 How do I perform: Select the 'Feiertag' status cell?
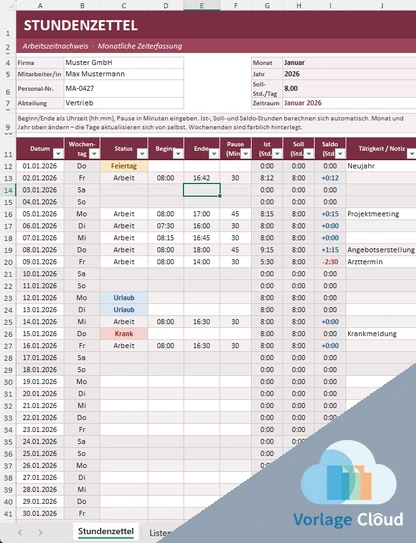(124, 166)
